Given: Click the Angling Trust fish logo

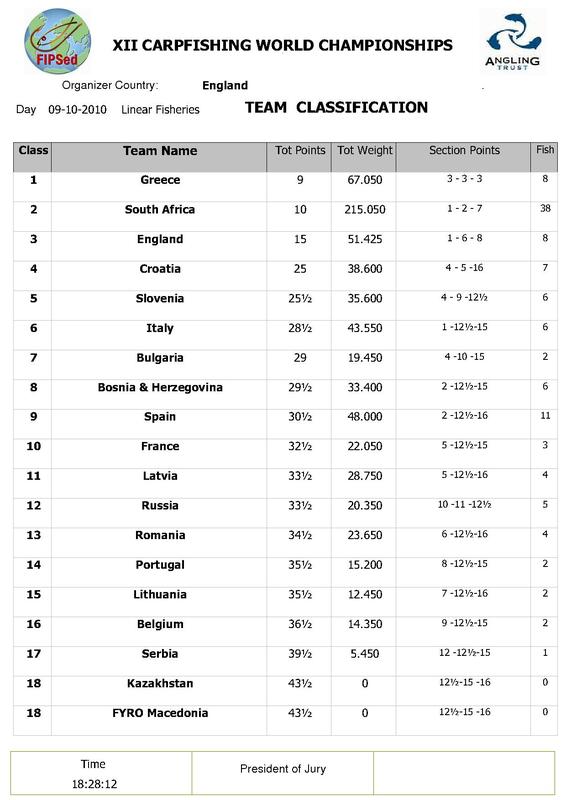Looking at the screenshot, I should coord(512,41).
